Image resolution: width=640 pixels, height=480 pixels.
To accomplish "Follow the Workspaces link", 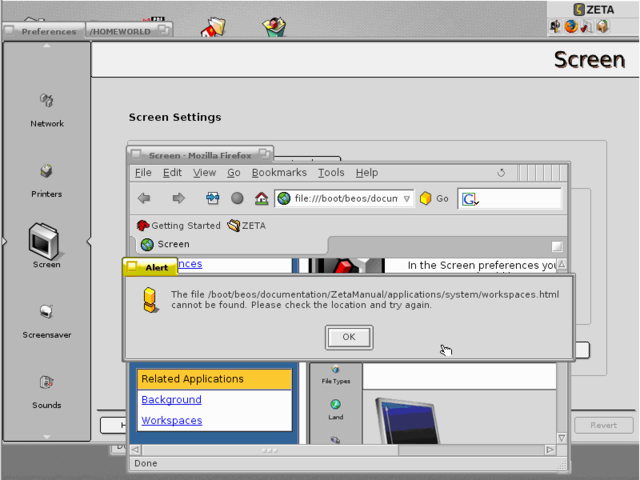I will (171, 421).
